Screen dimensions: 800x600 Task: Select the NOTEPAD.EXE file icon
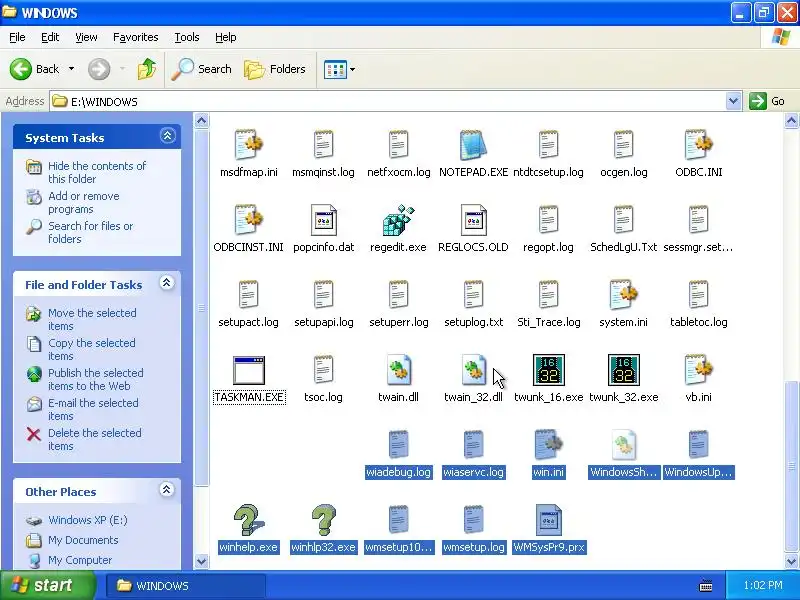click(473, 145)
